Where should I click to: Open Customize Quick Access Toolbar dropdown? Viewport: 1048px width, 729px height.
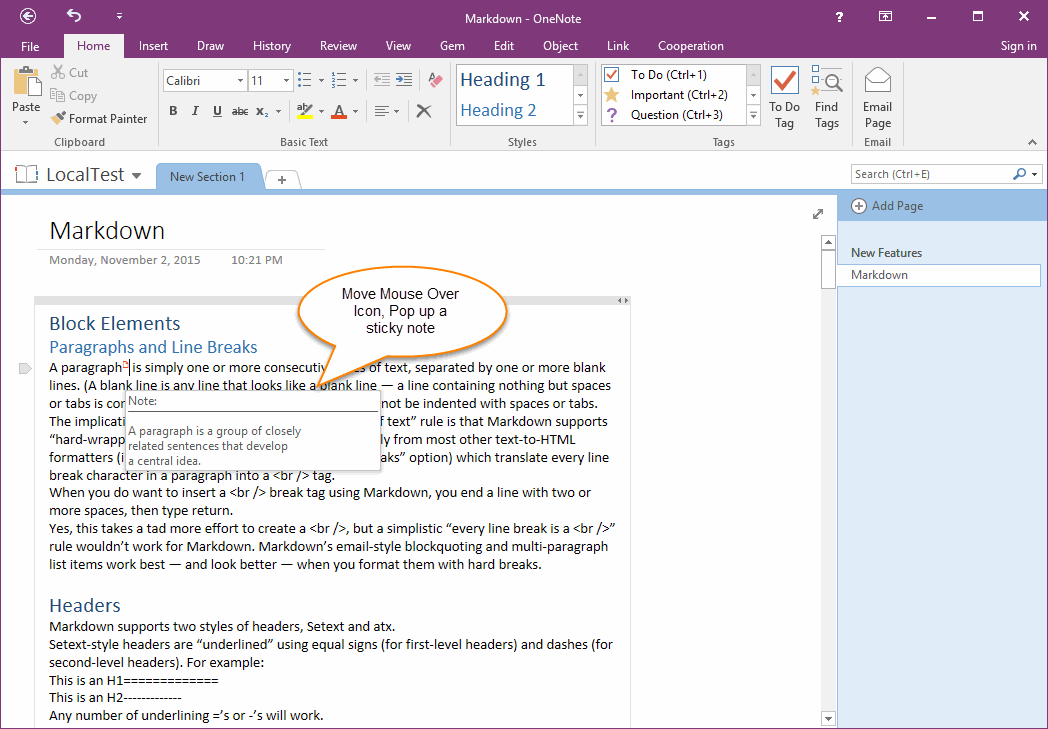pos(119,16)
